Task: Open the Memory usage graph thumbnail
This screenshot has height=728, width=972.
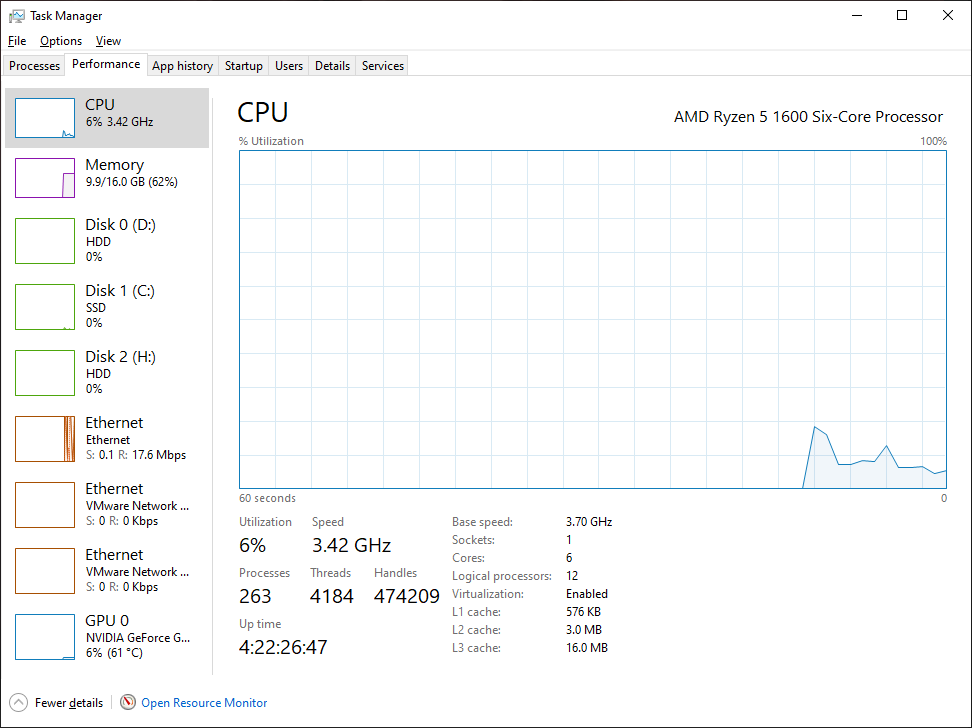Action: click(45, 178)
